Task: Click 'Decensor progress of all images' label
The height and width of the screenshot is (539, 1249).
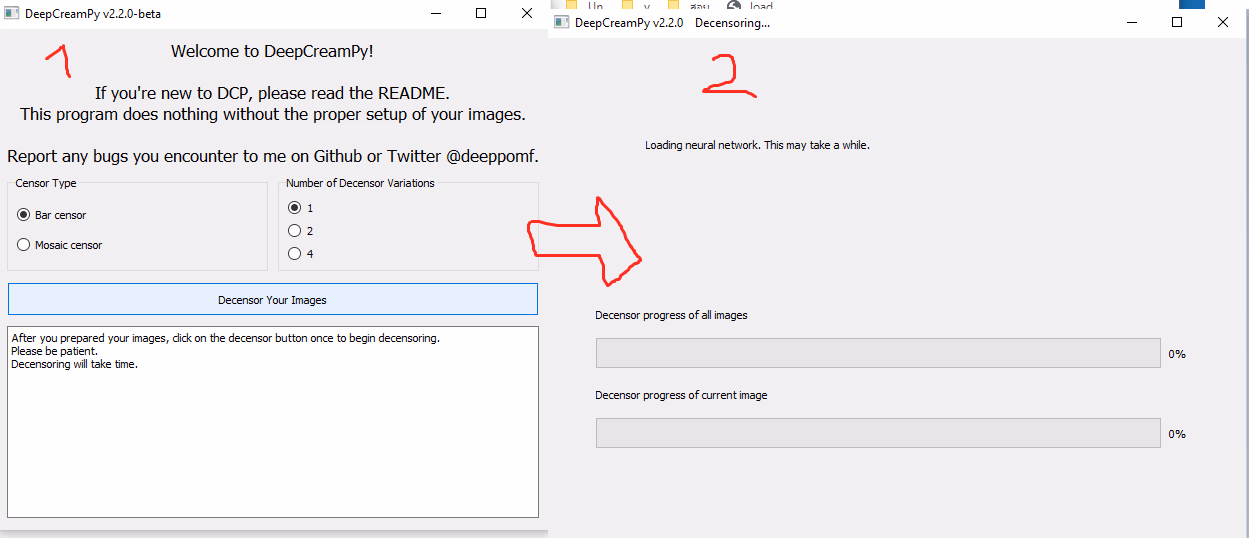Action: [671, 315]
